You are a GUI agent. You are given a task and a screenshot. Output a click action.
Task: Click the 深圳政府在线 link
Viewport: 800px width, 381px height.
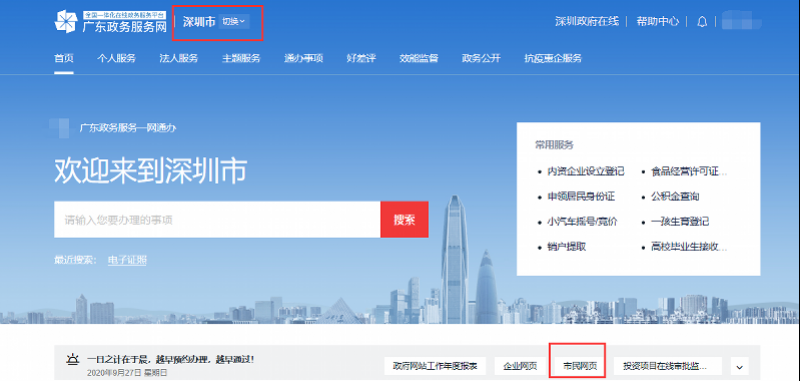pyautogui.click(x=587, y=21)
